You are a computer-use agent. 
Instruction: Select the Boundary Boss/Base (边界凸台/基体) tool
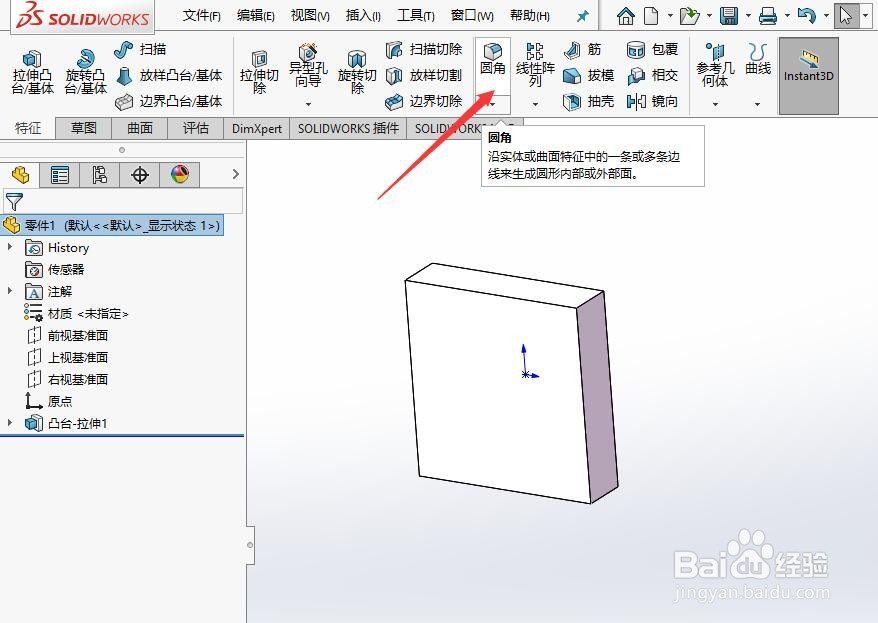click(169, 101)
